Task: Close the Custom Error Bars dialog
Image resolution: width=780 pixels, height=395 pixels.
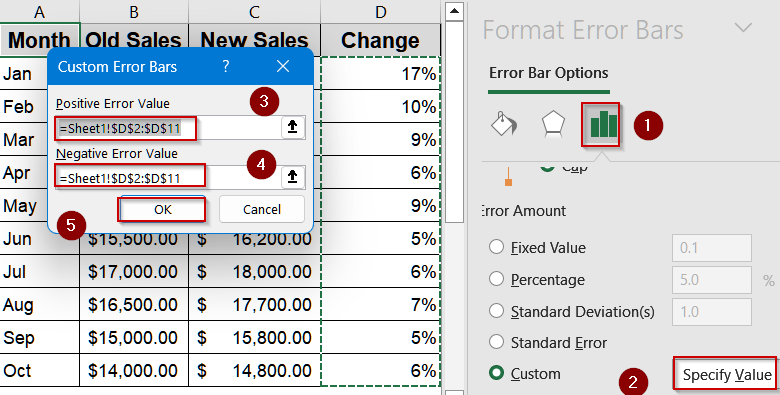Action: click(x=283, y=66)
